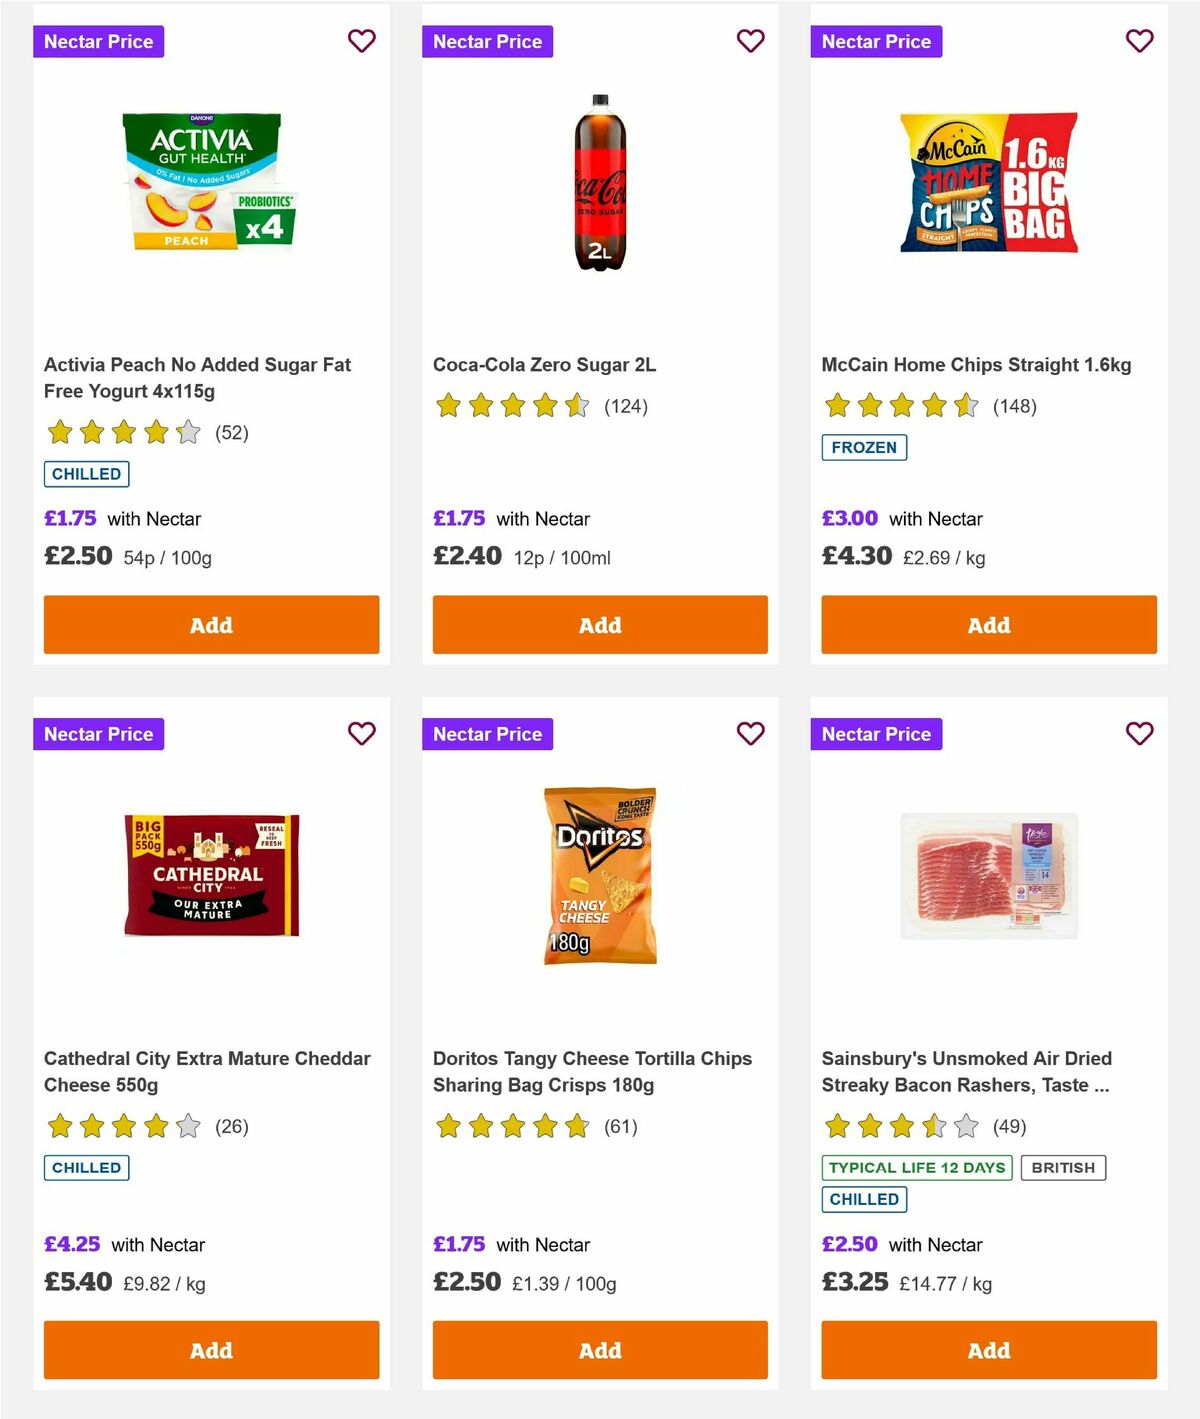The image size is (1200, 1419).
Task: Toggle the heart on Doritos crisps
Action: pos(750,733)
